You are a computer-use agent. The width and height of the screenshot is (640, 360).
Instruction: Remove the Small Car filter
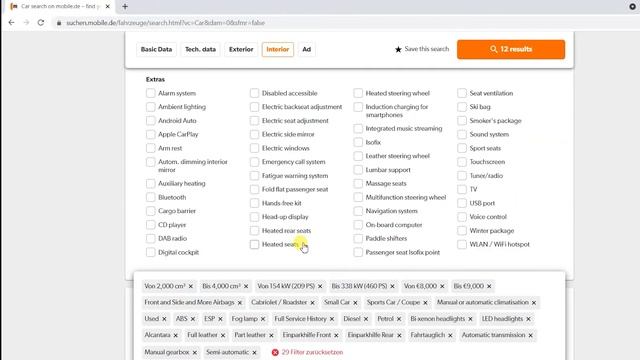click(355, 303)
